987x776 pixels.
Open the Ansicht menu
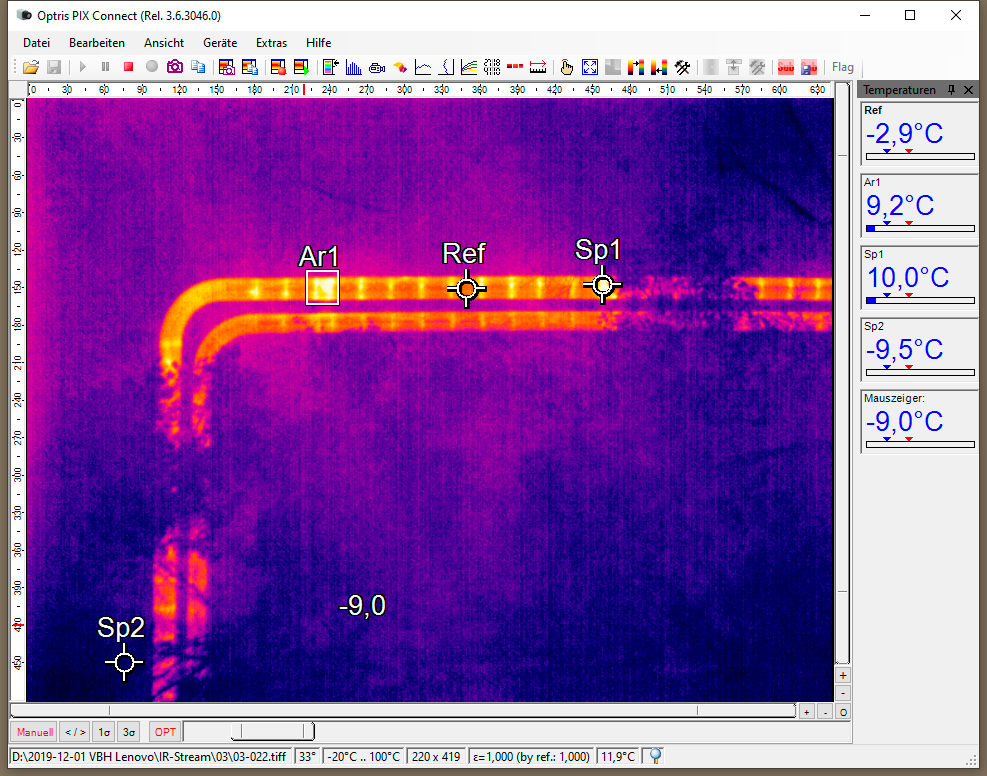pos(163,43)
